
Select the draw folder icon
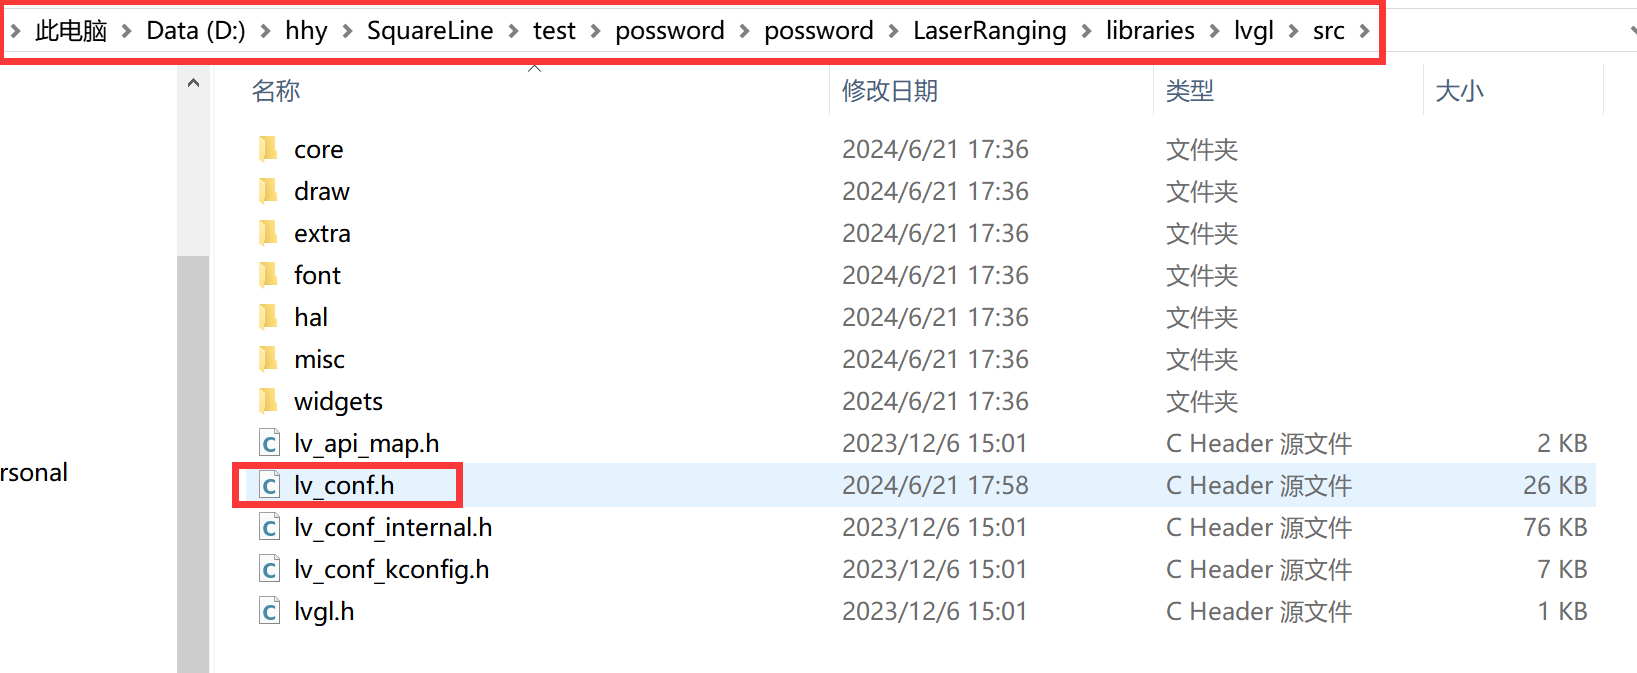[x=268, y=191]
